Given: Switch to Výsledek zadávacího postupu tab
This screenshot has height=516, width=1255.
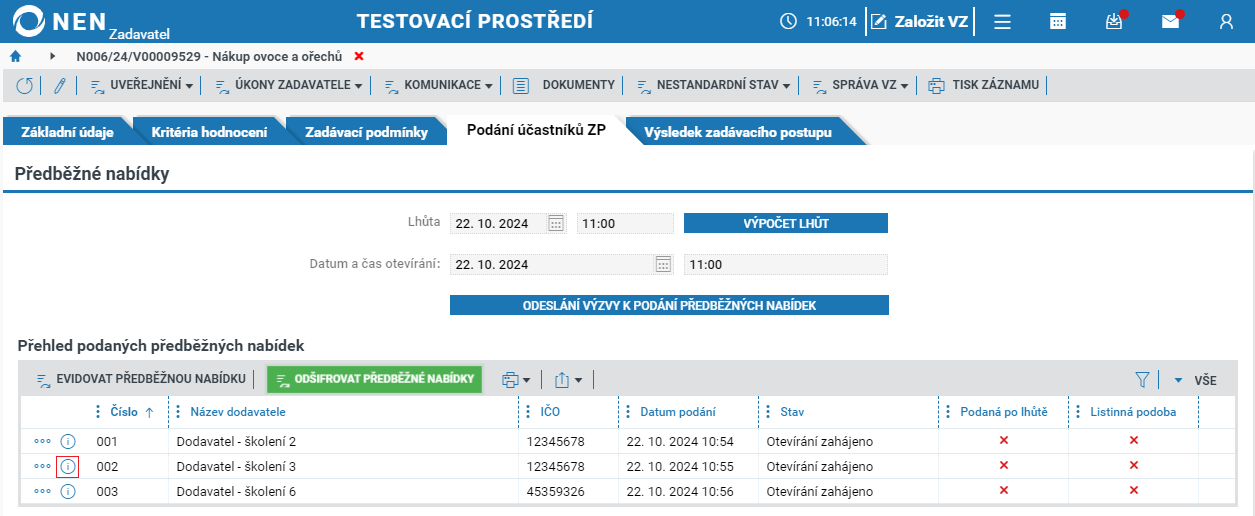Looking at the screenshot, I should (x=738, y=132).
